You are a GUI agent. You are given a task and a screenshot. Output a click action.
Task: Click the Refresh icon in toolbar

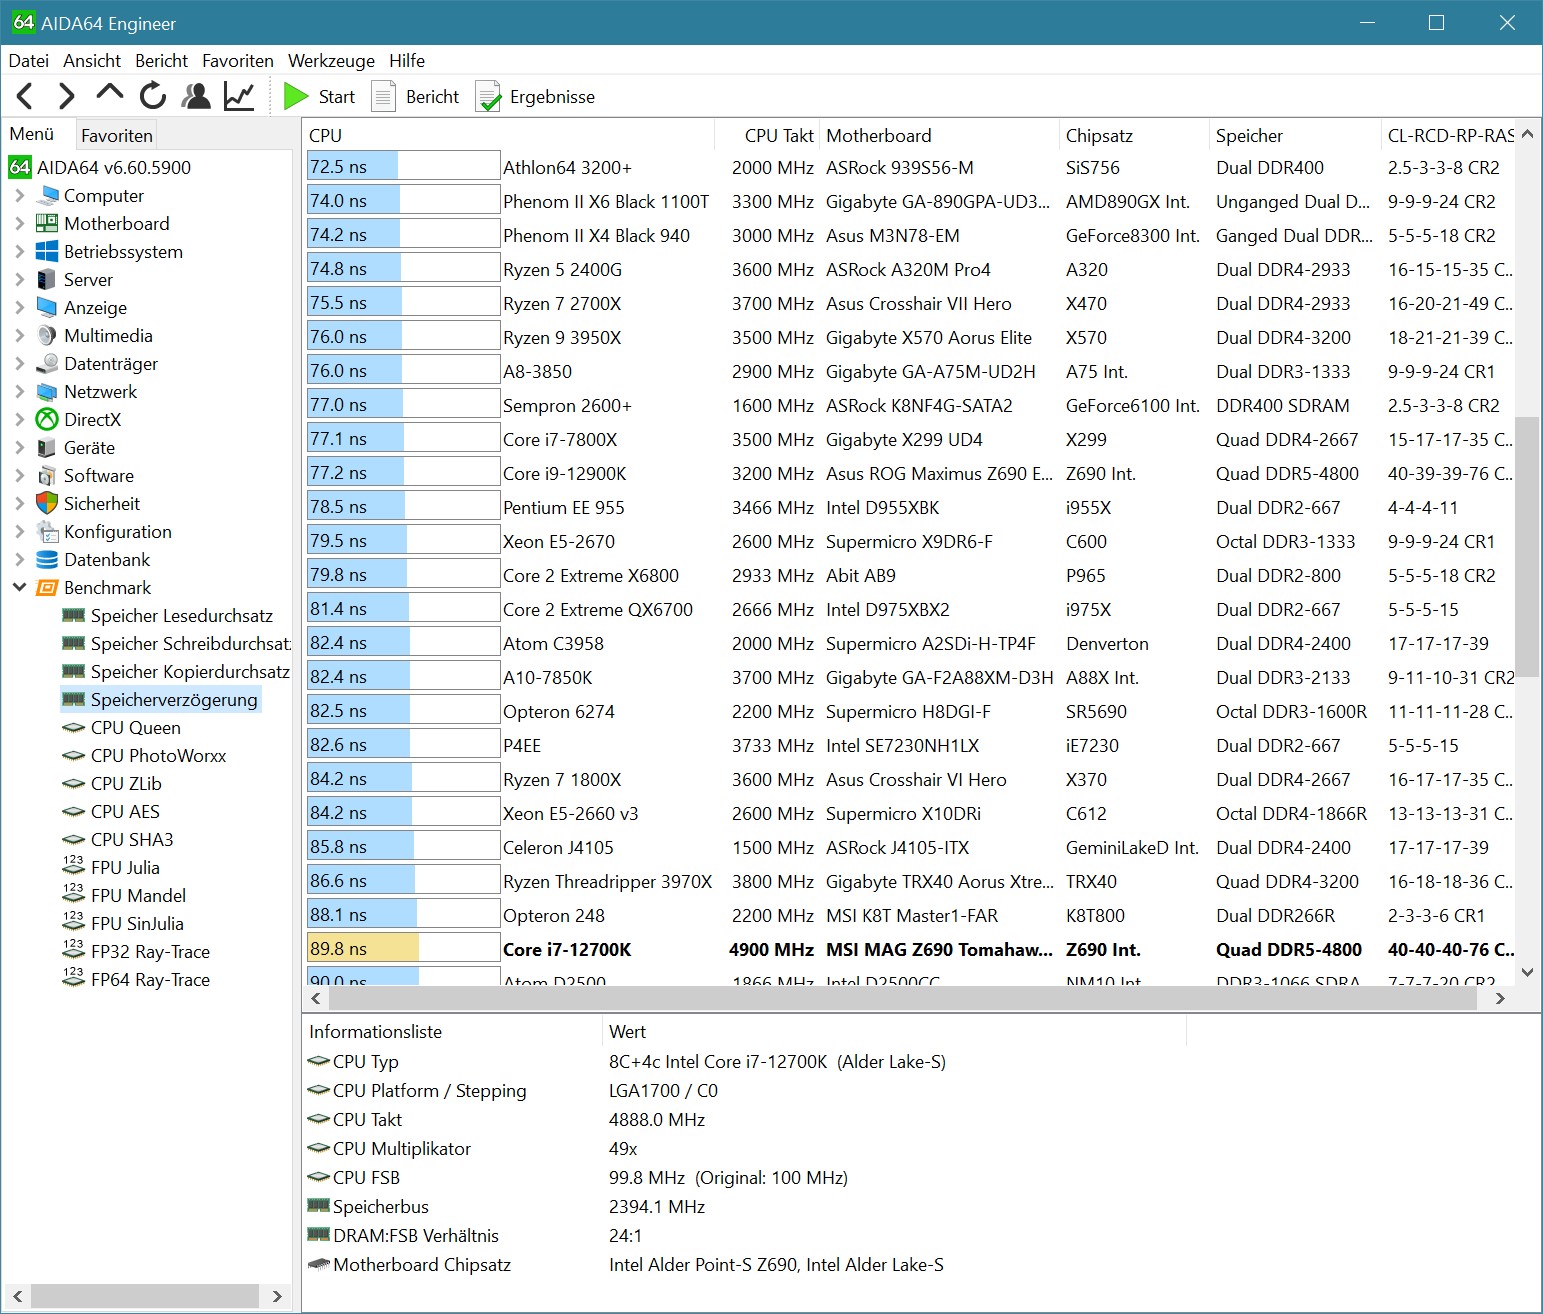(152, 96)
